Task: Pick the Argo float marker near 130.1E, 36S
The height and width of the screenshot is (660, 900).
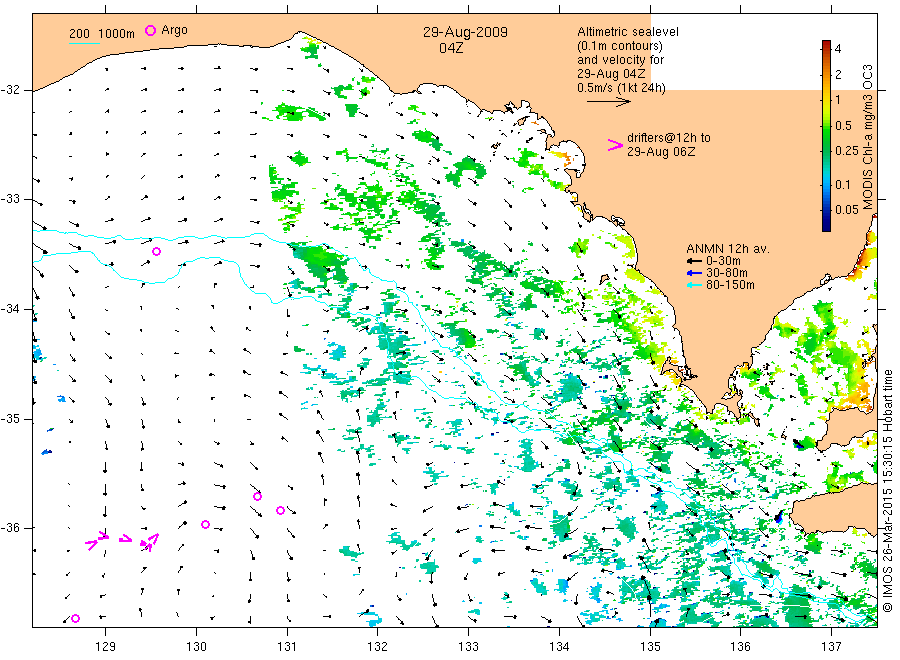Action: (x=205, y=524)
